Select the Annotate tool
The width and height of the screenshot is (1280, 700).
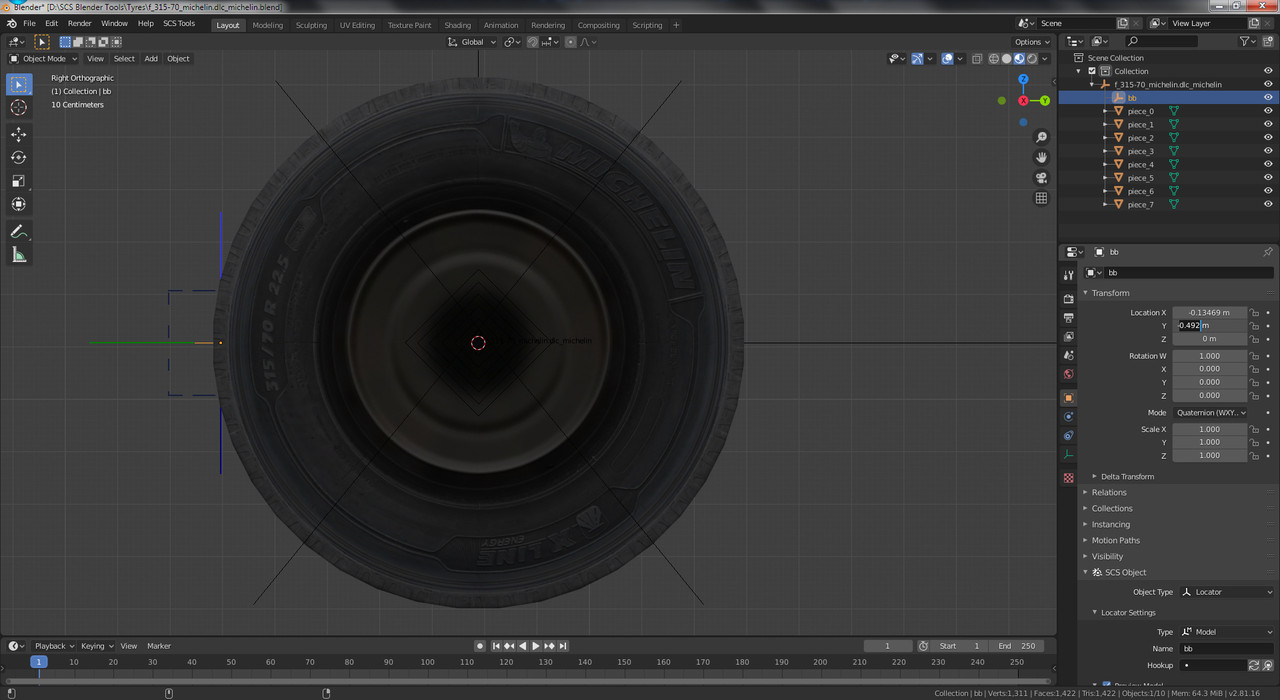click(x=19, y=231)
